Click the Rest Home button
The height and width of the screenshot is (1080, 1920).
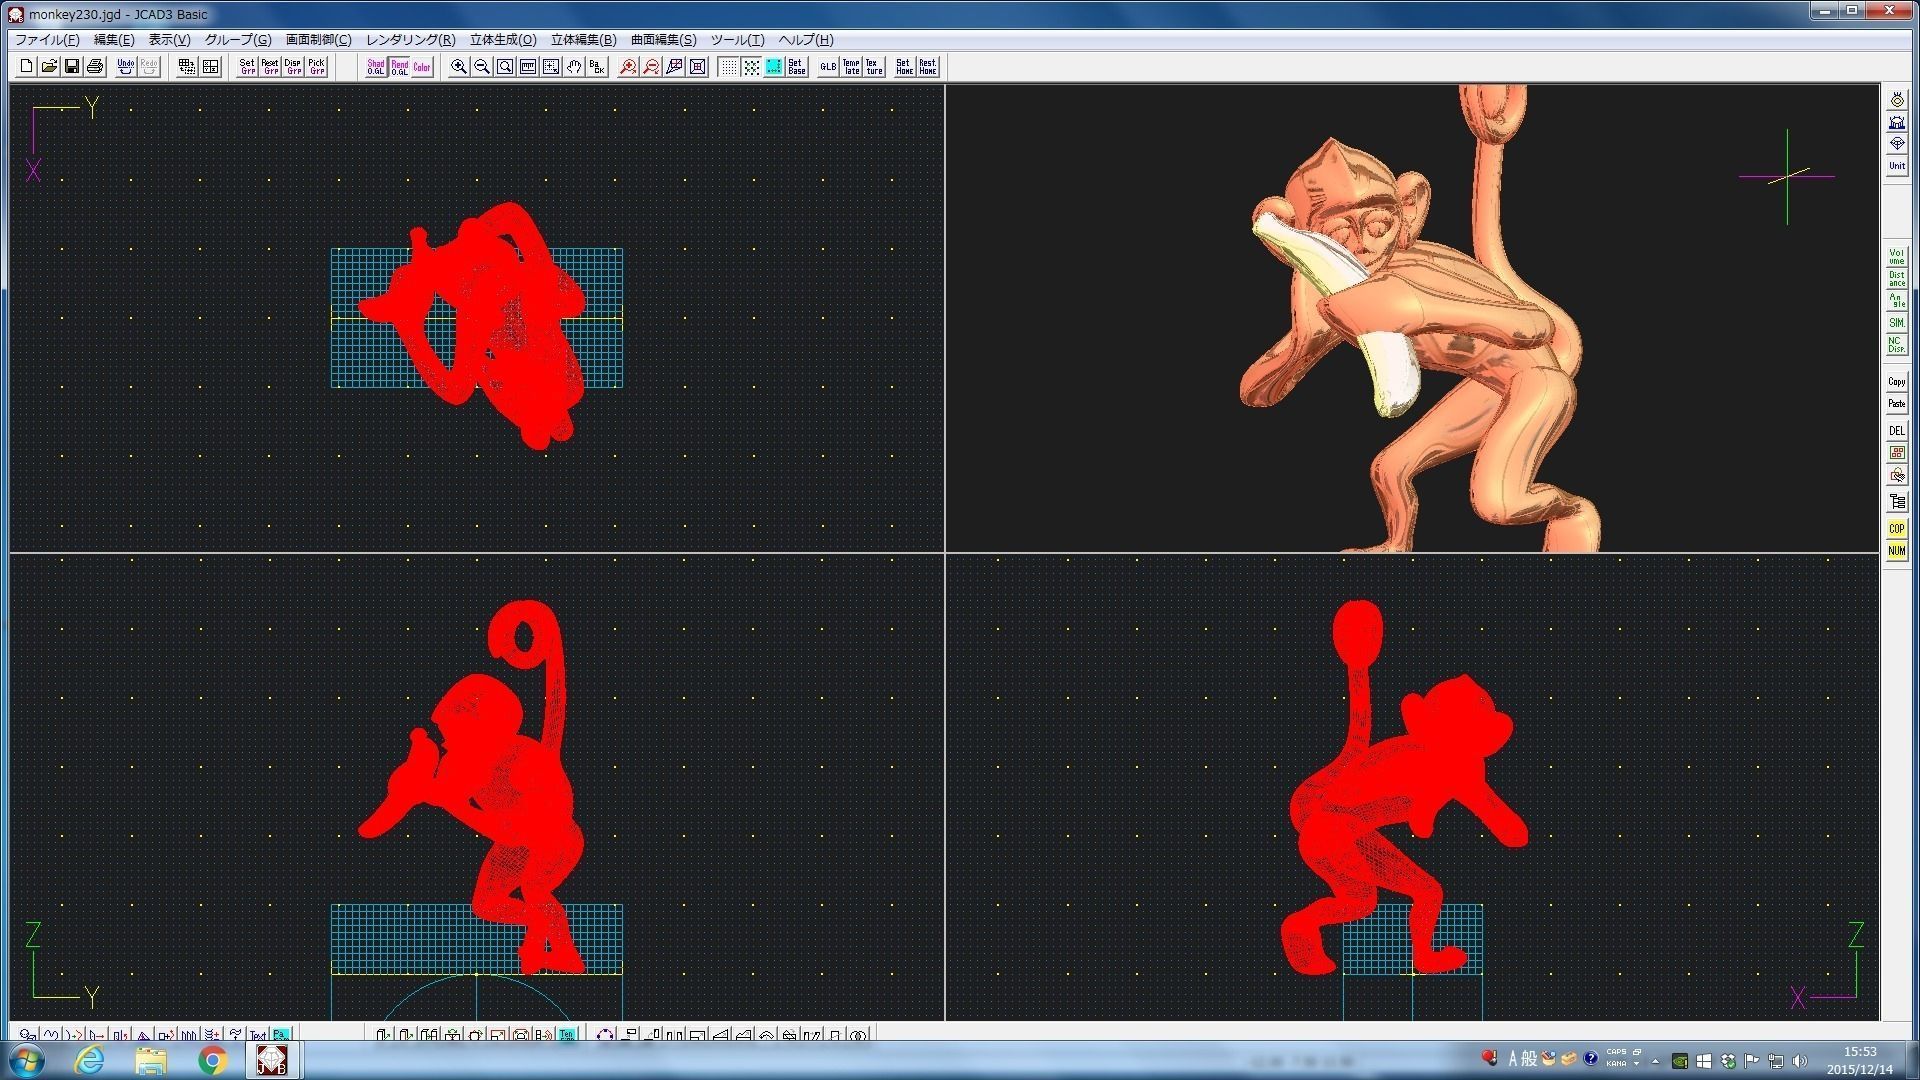[927, 67]
